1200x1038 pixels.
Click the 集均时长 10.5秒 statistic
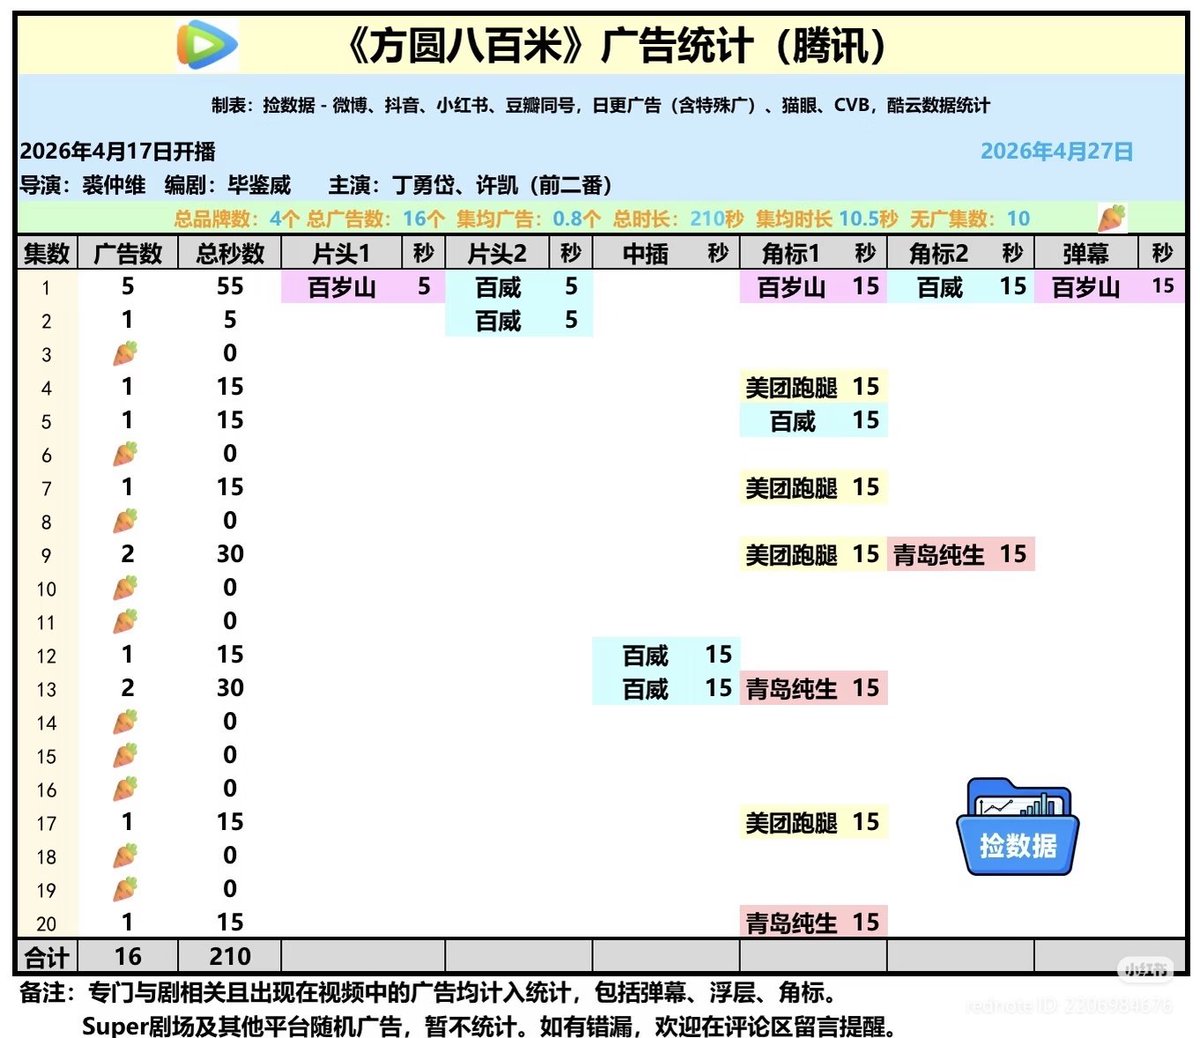(827, 219)
